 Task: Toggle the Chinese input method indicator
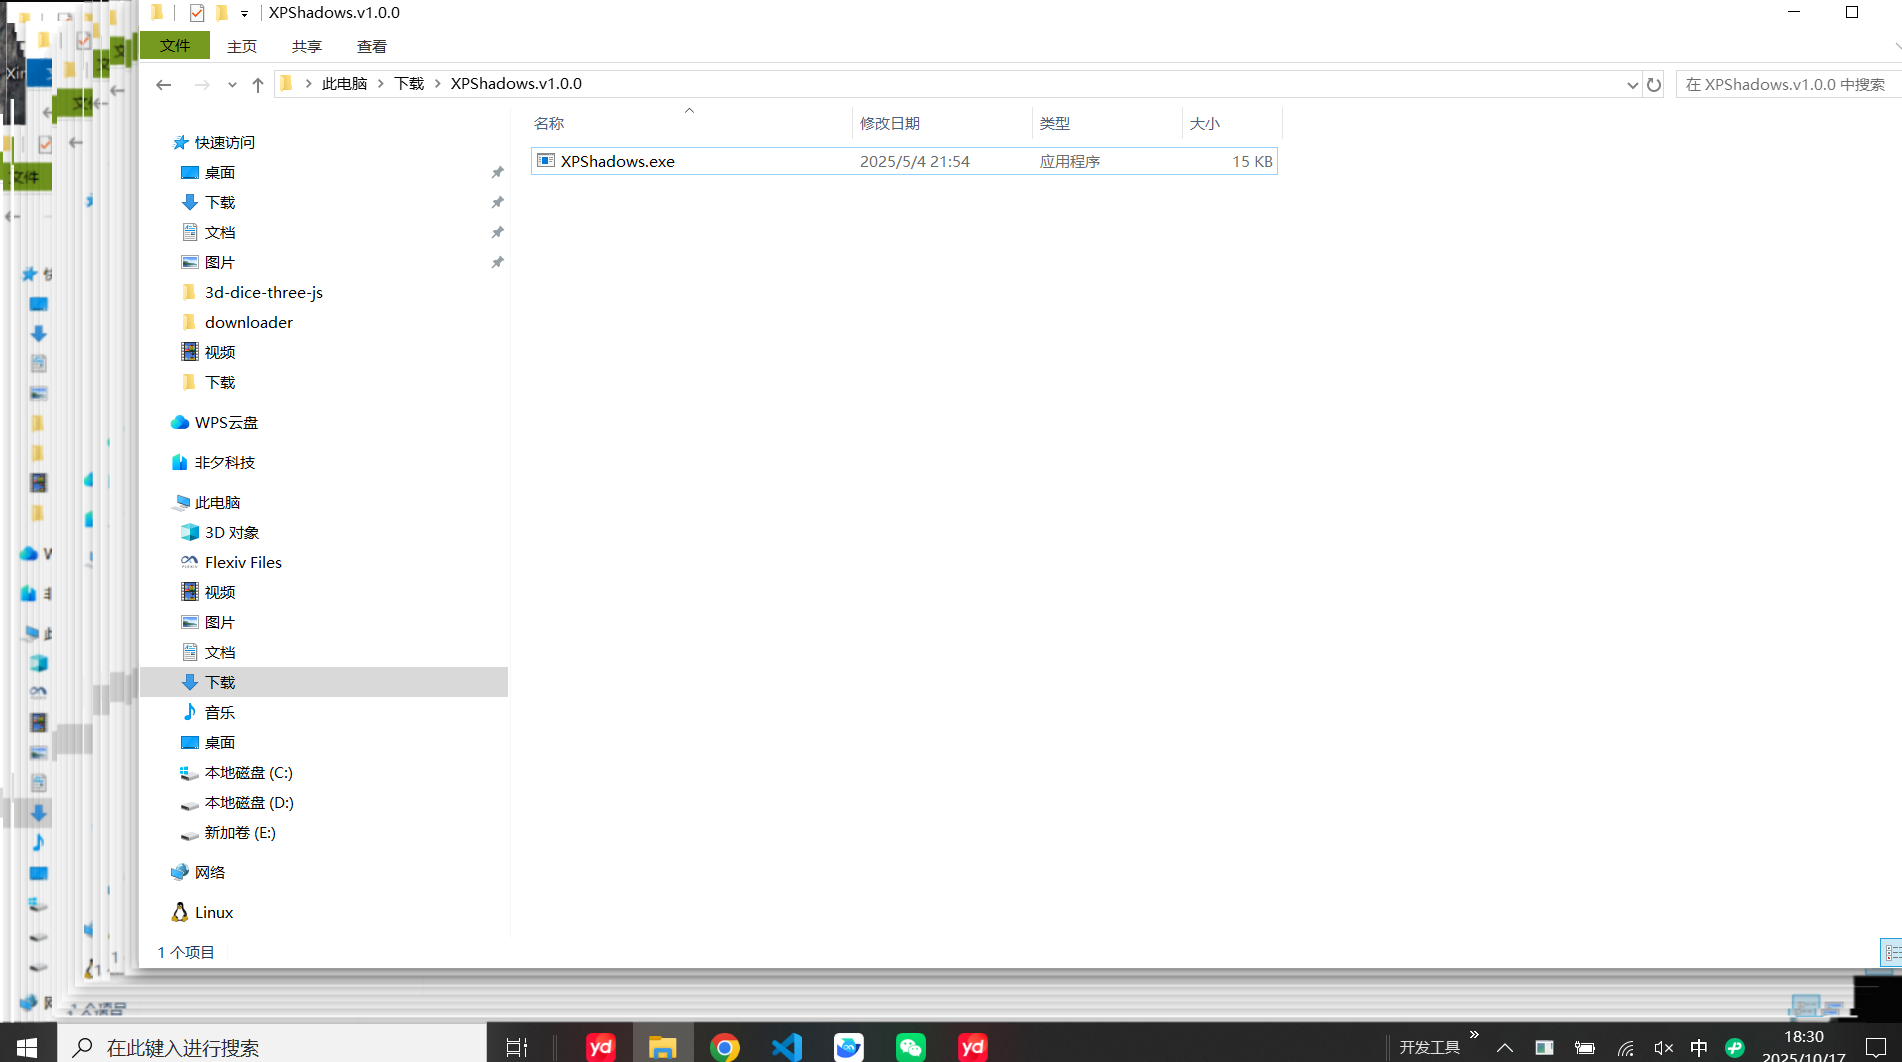[1698, 1048]
